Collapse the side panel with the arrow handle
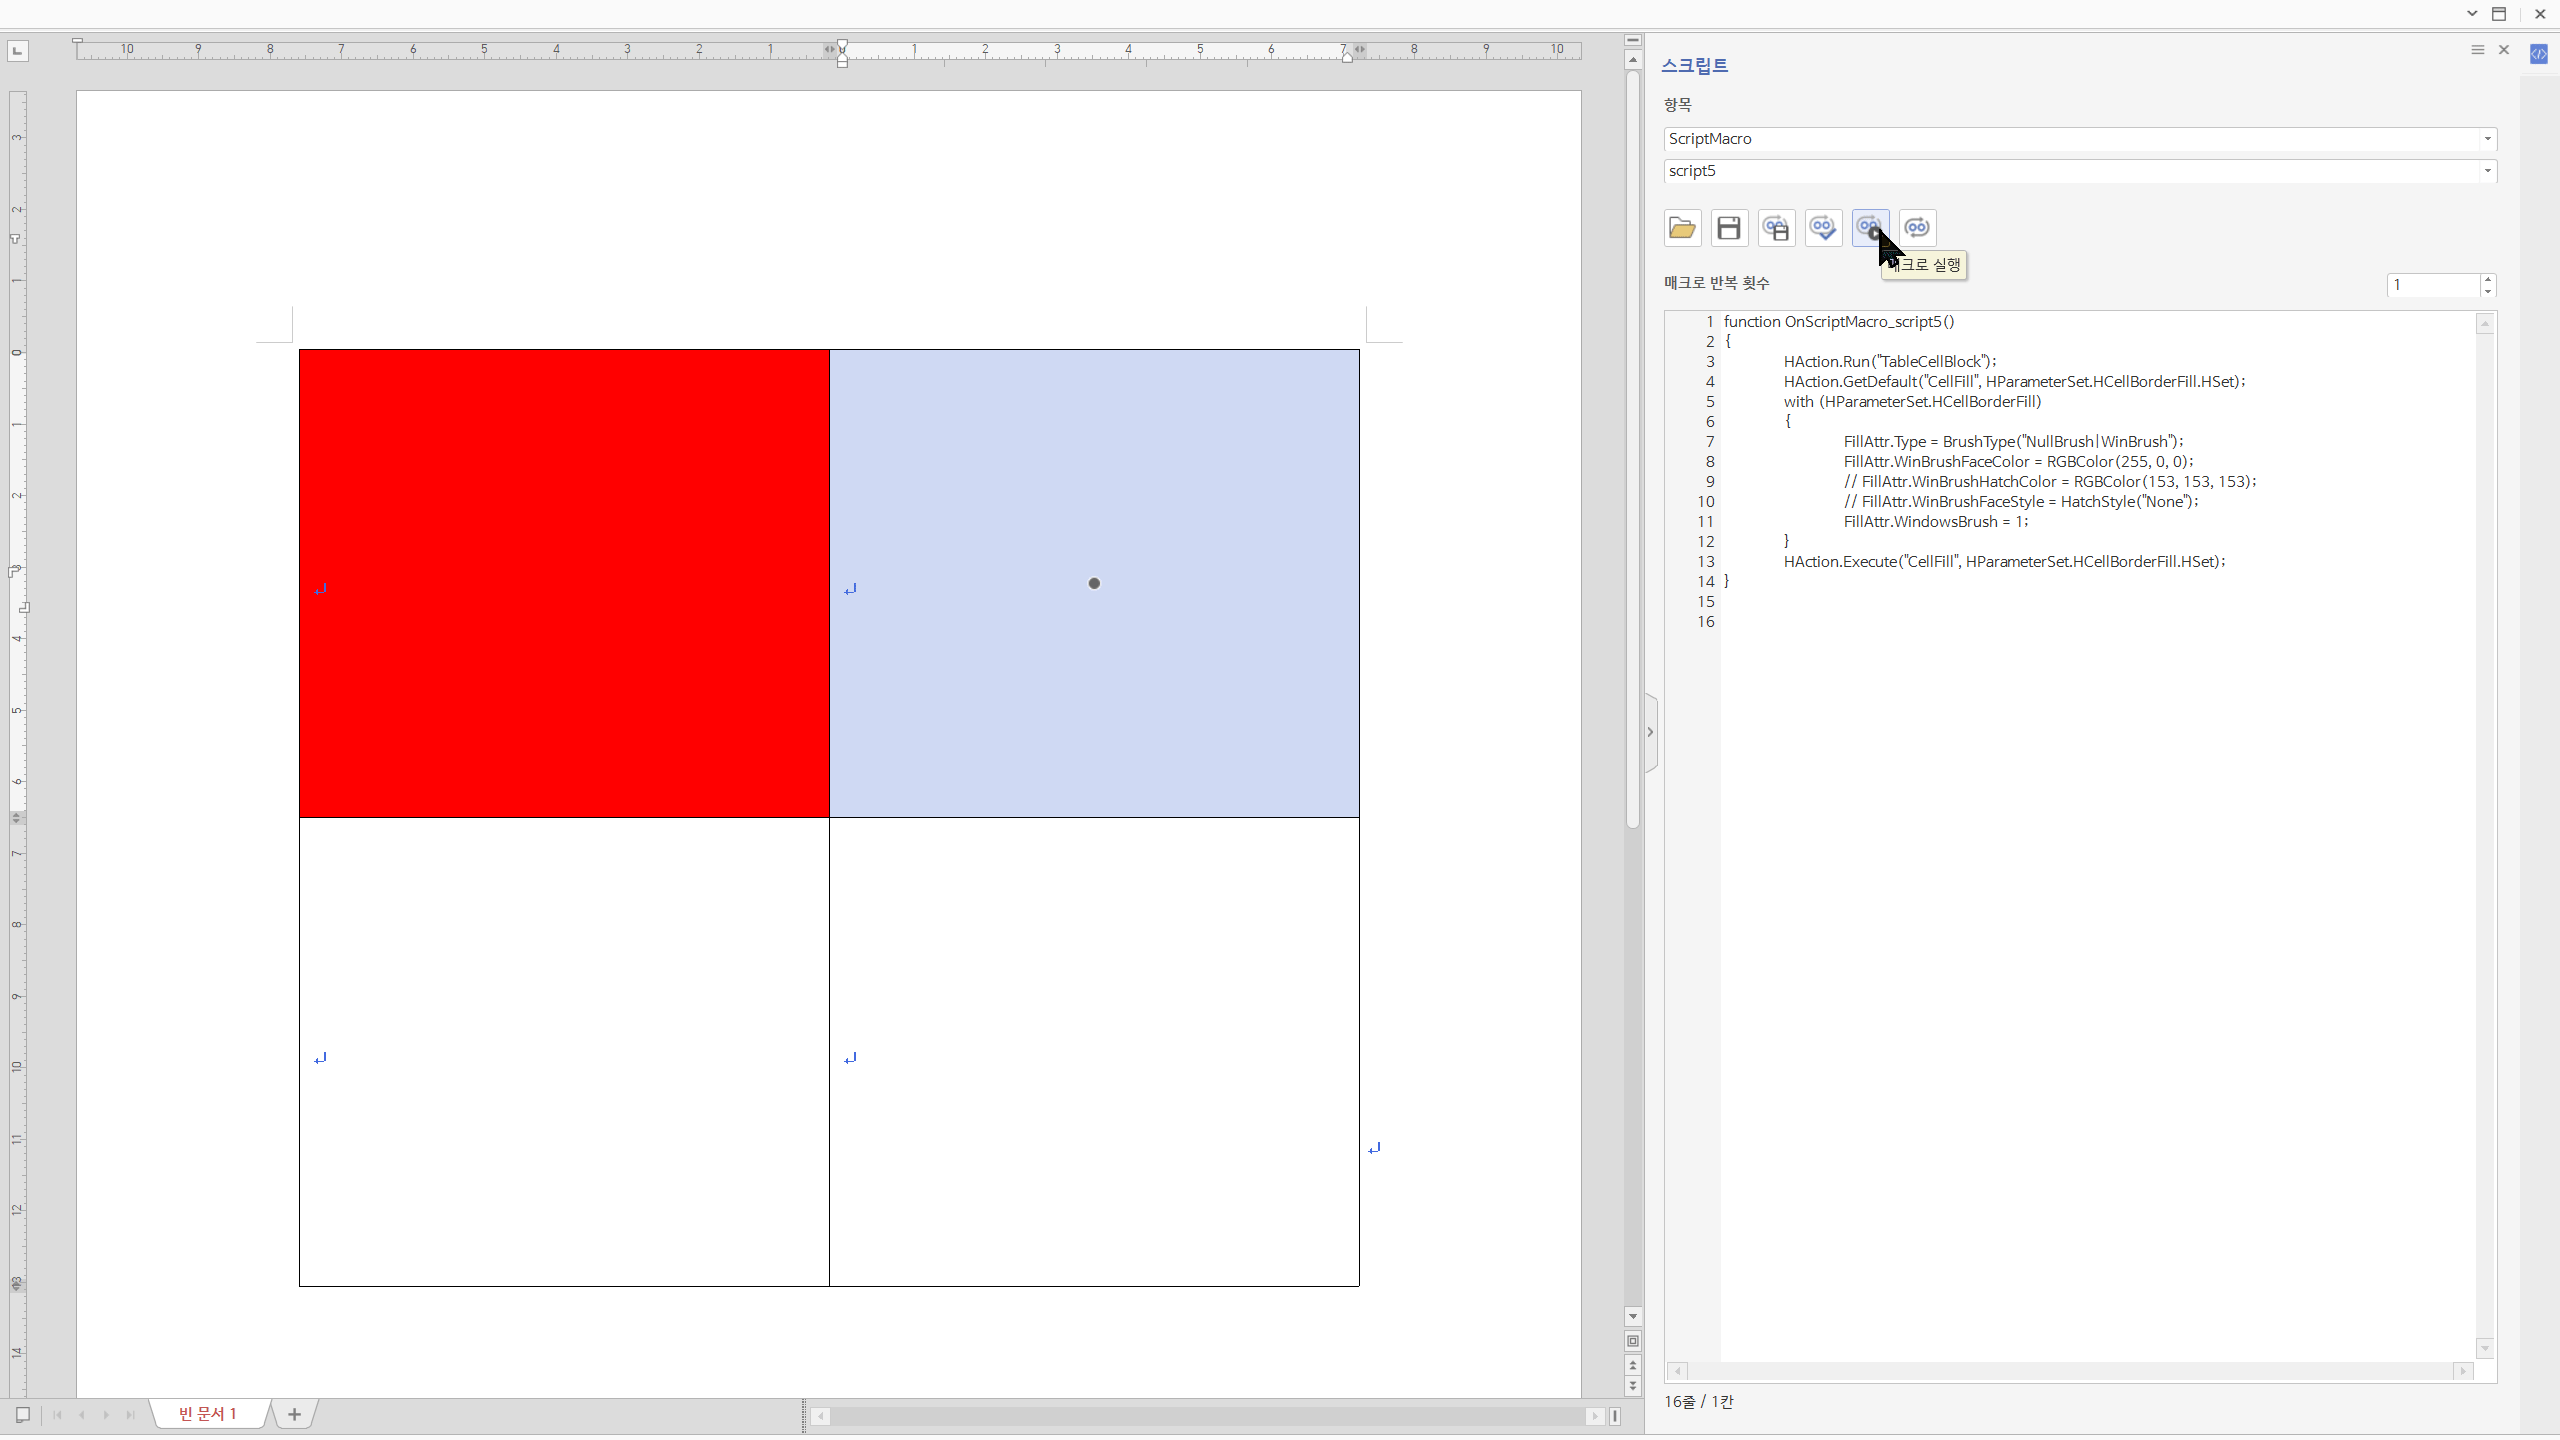 tap(1650, 733)
